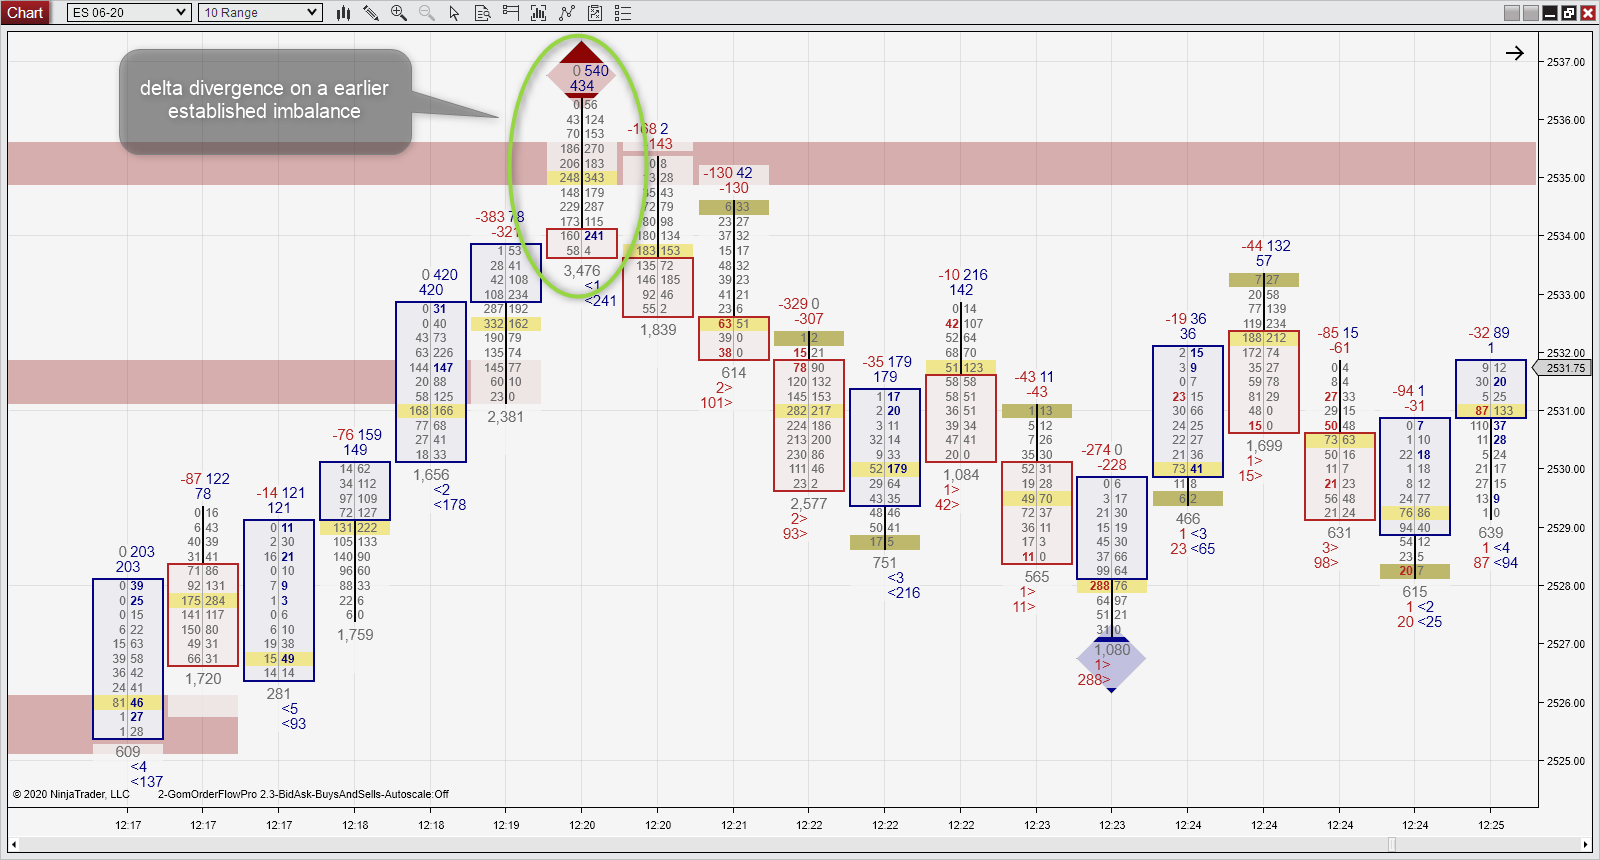Open the data box icon
This screenshot has height=860, width=1600.
pos(482,13)
